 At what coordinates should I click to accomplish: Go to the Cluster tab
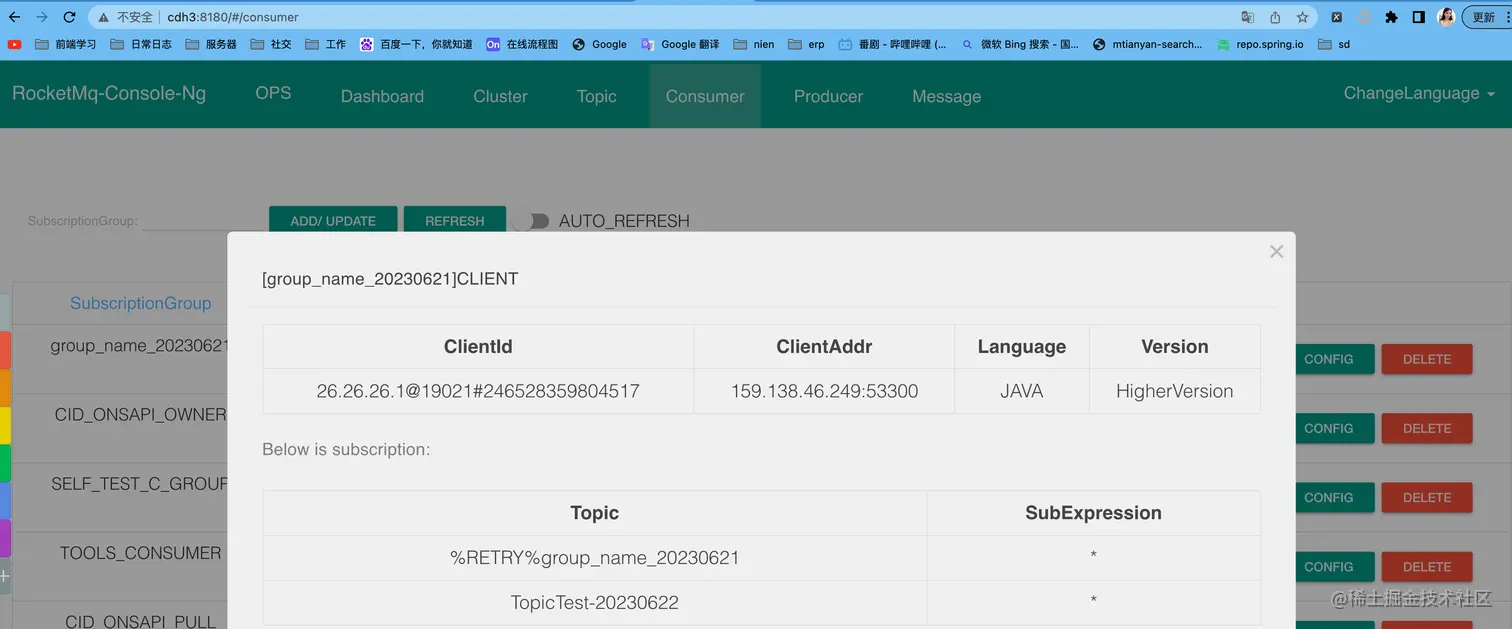pos(500,96)
